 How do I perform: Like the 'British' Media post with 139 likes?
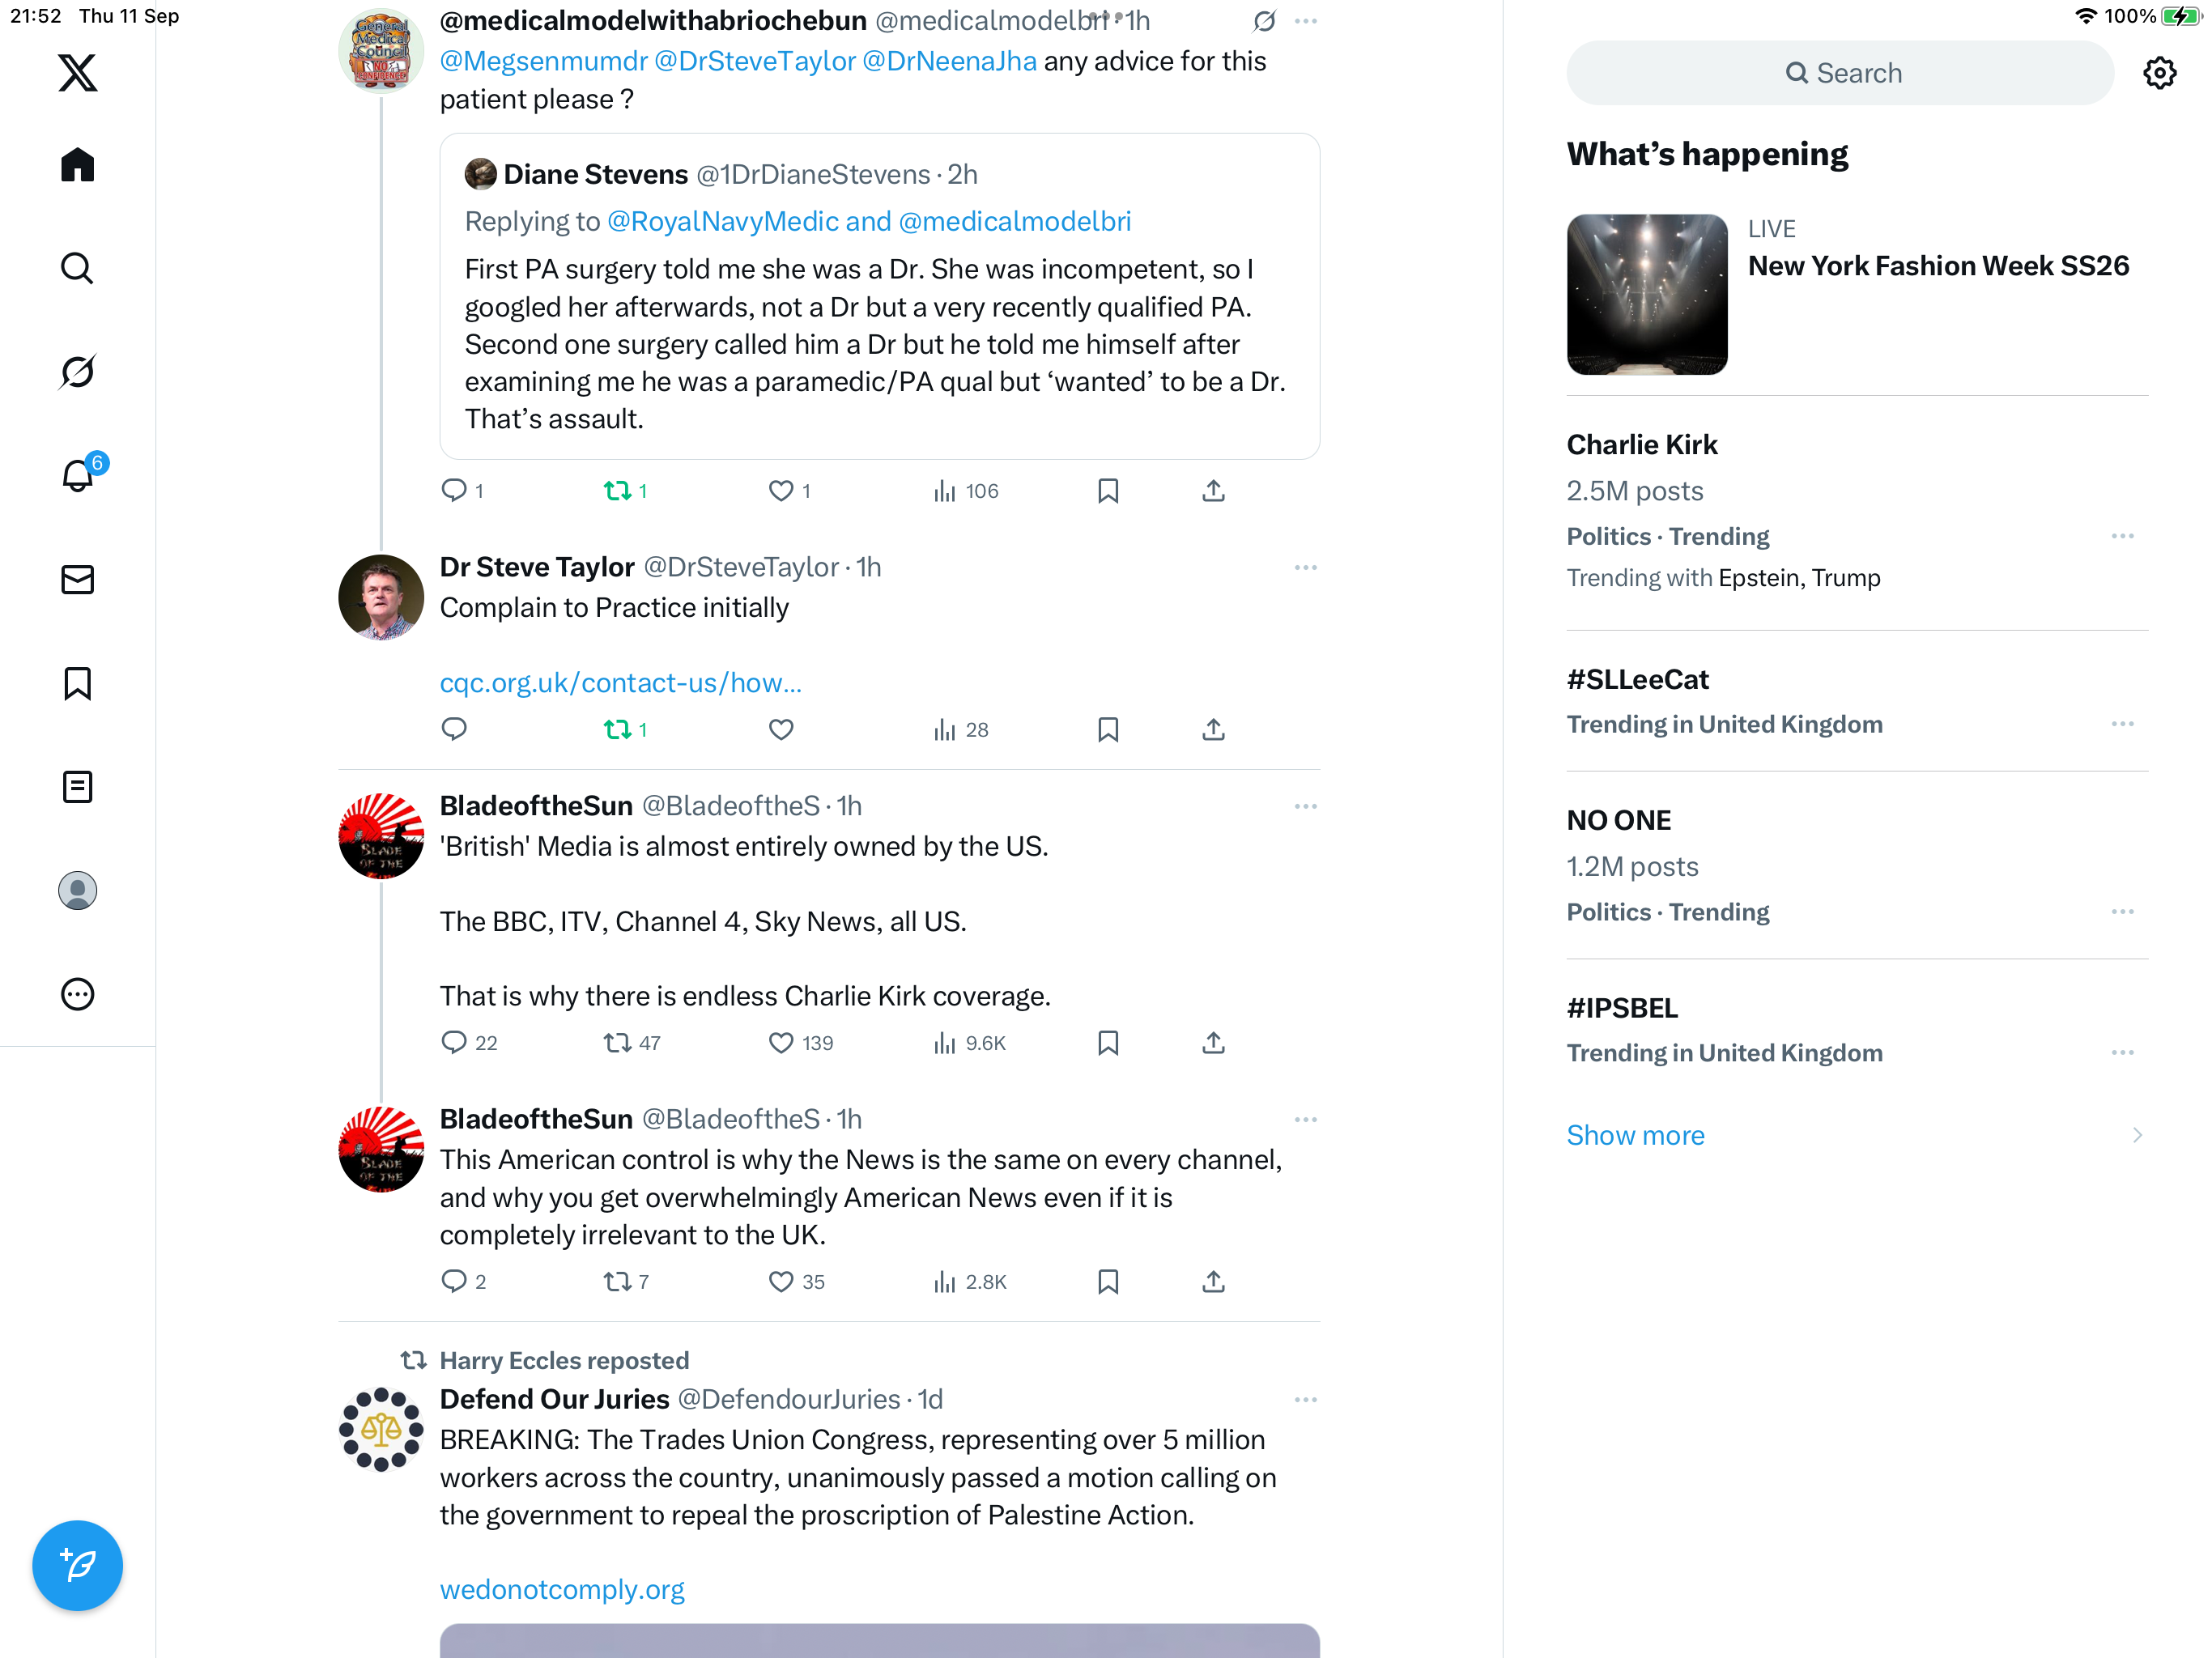(781, 1043)
